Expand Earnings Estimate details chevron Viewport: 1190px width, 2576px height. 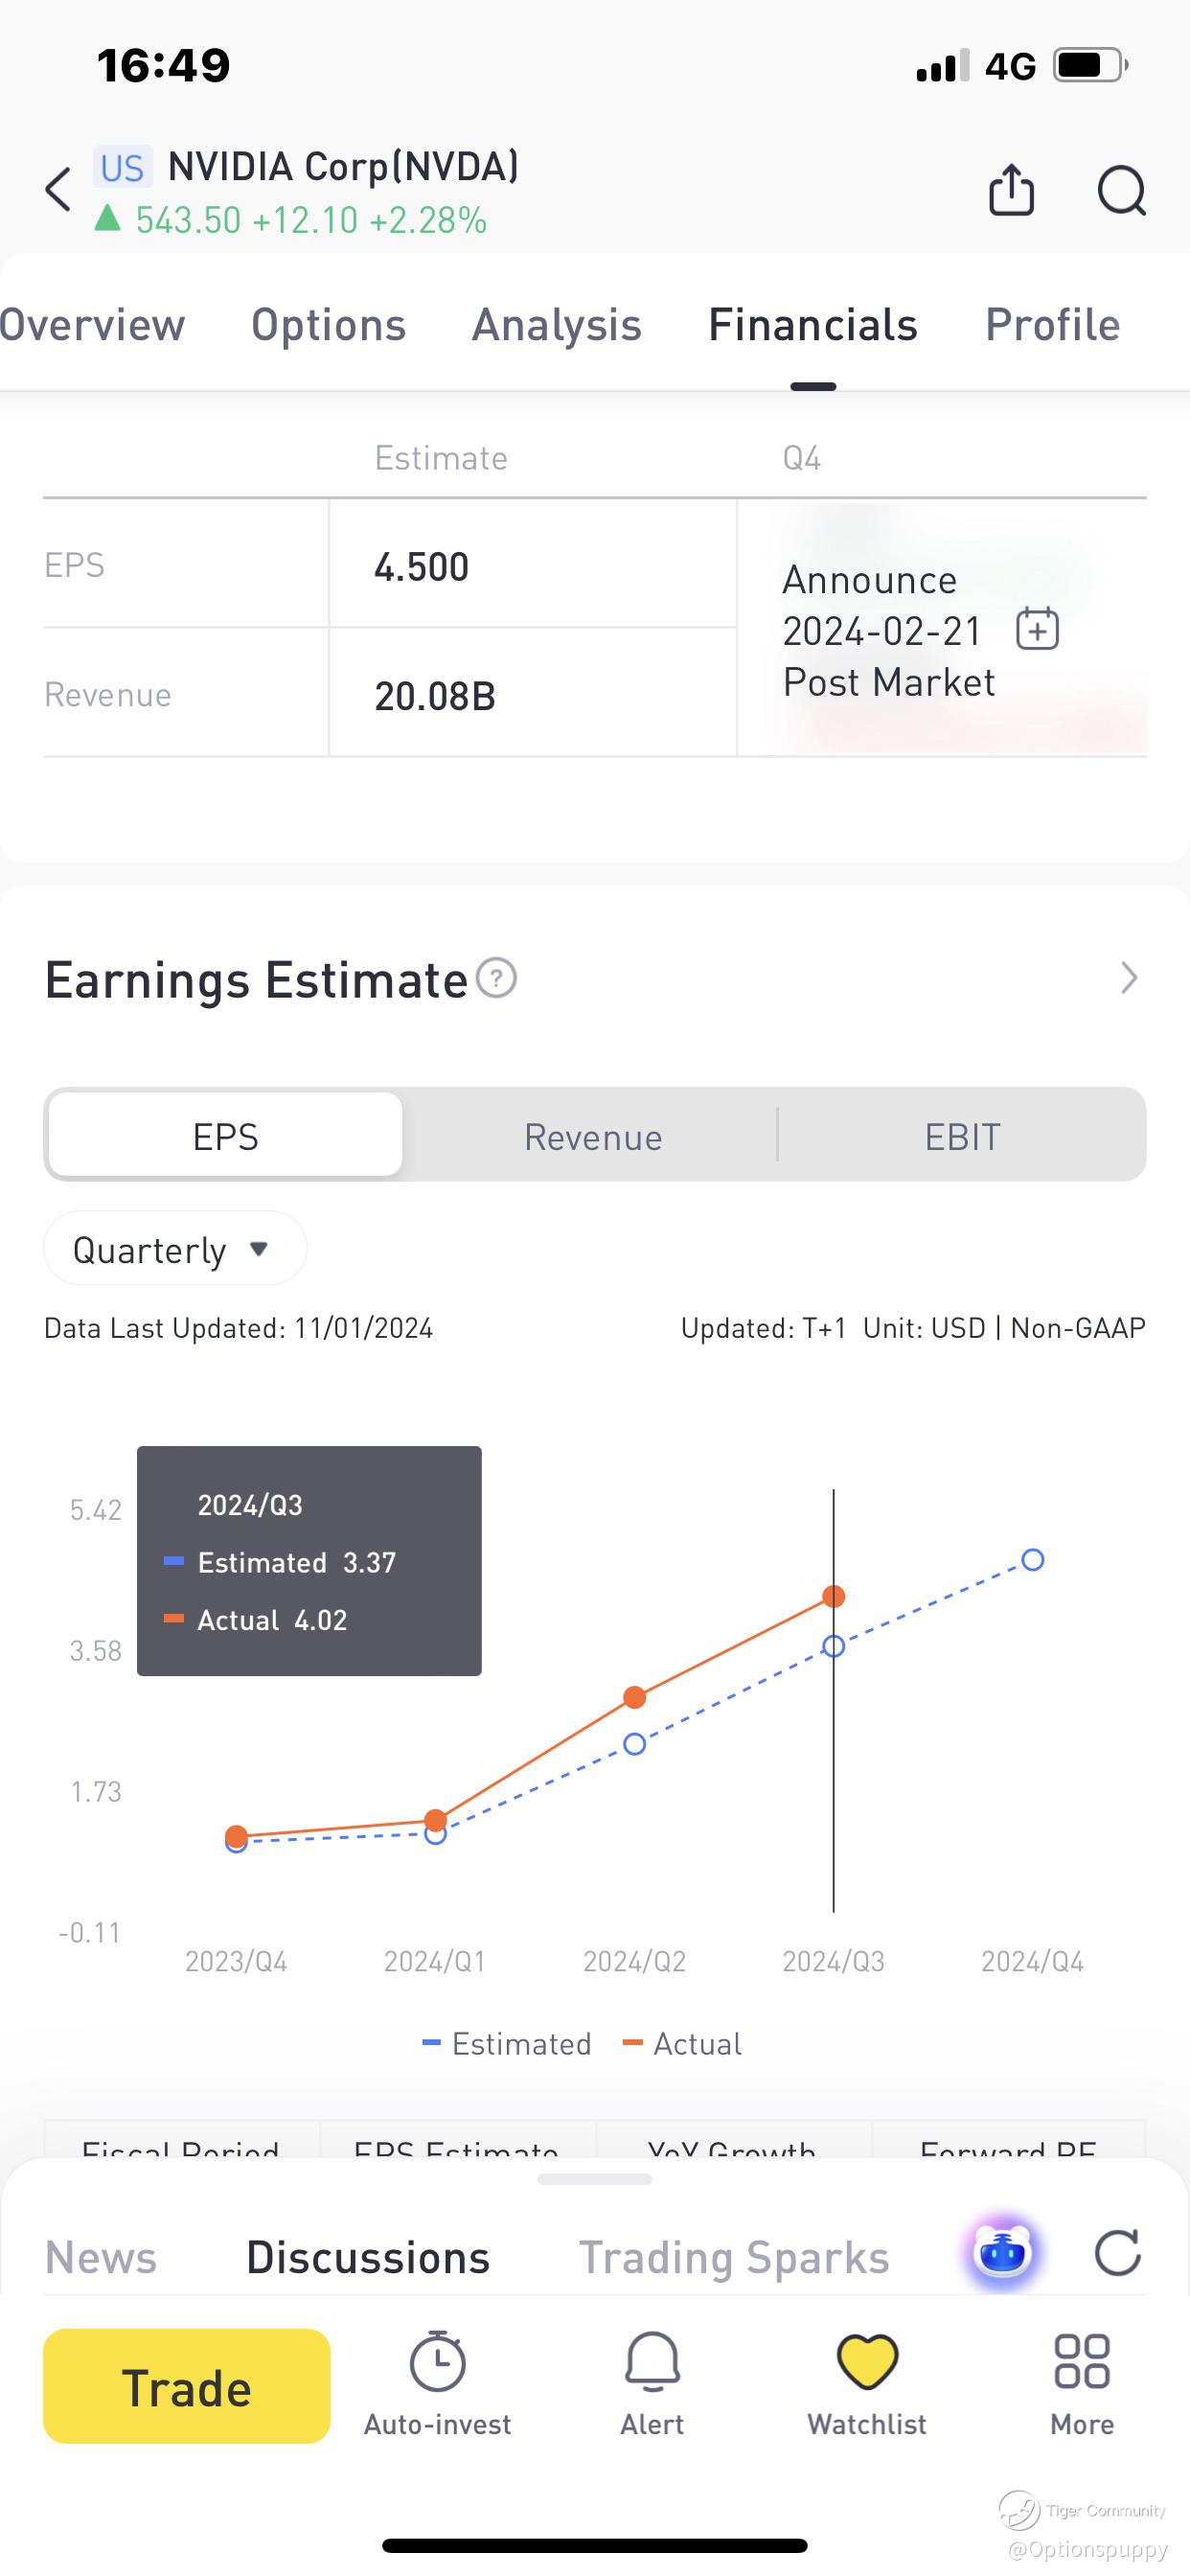pos(1128,978)
